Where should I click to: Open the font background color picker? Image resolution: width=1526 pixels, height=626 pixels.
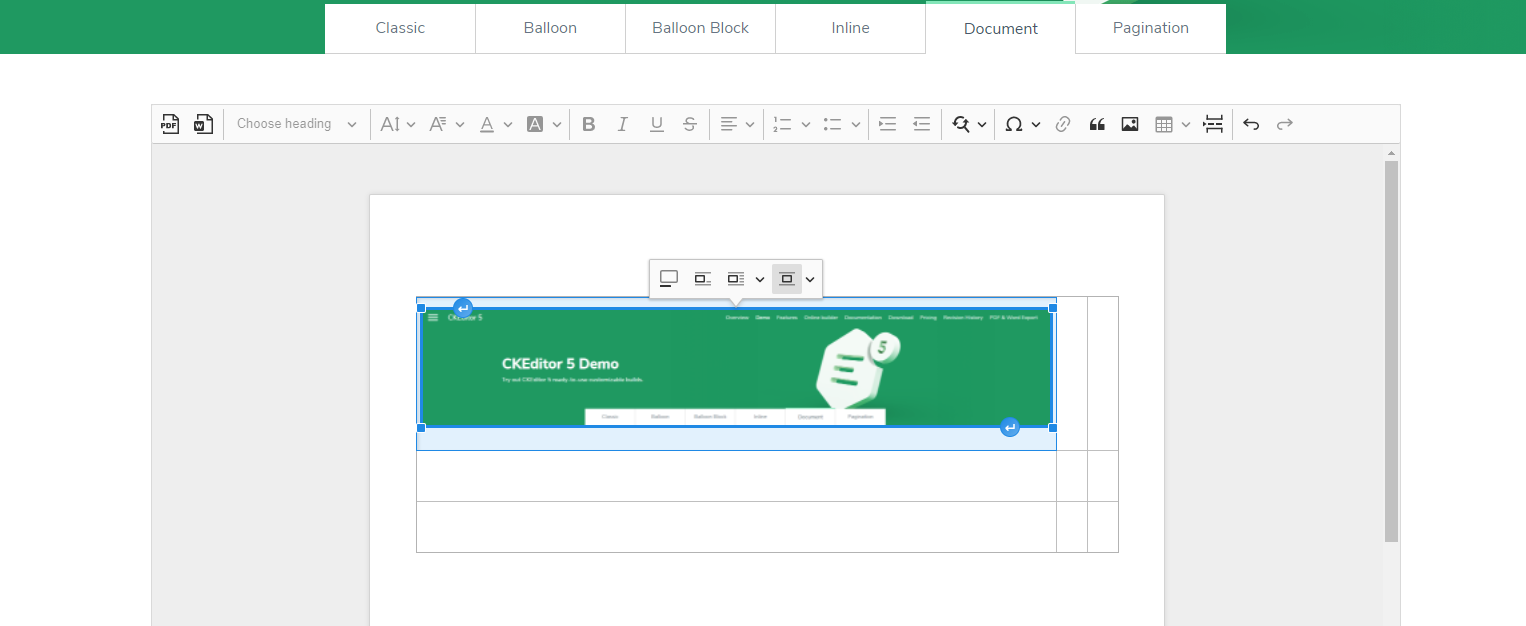pyautogui.click(x=544, y=124)
